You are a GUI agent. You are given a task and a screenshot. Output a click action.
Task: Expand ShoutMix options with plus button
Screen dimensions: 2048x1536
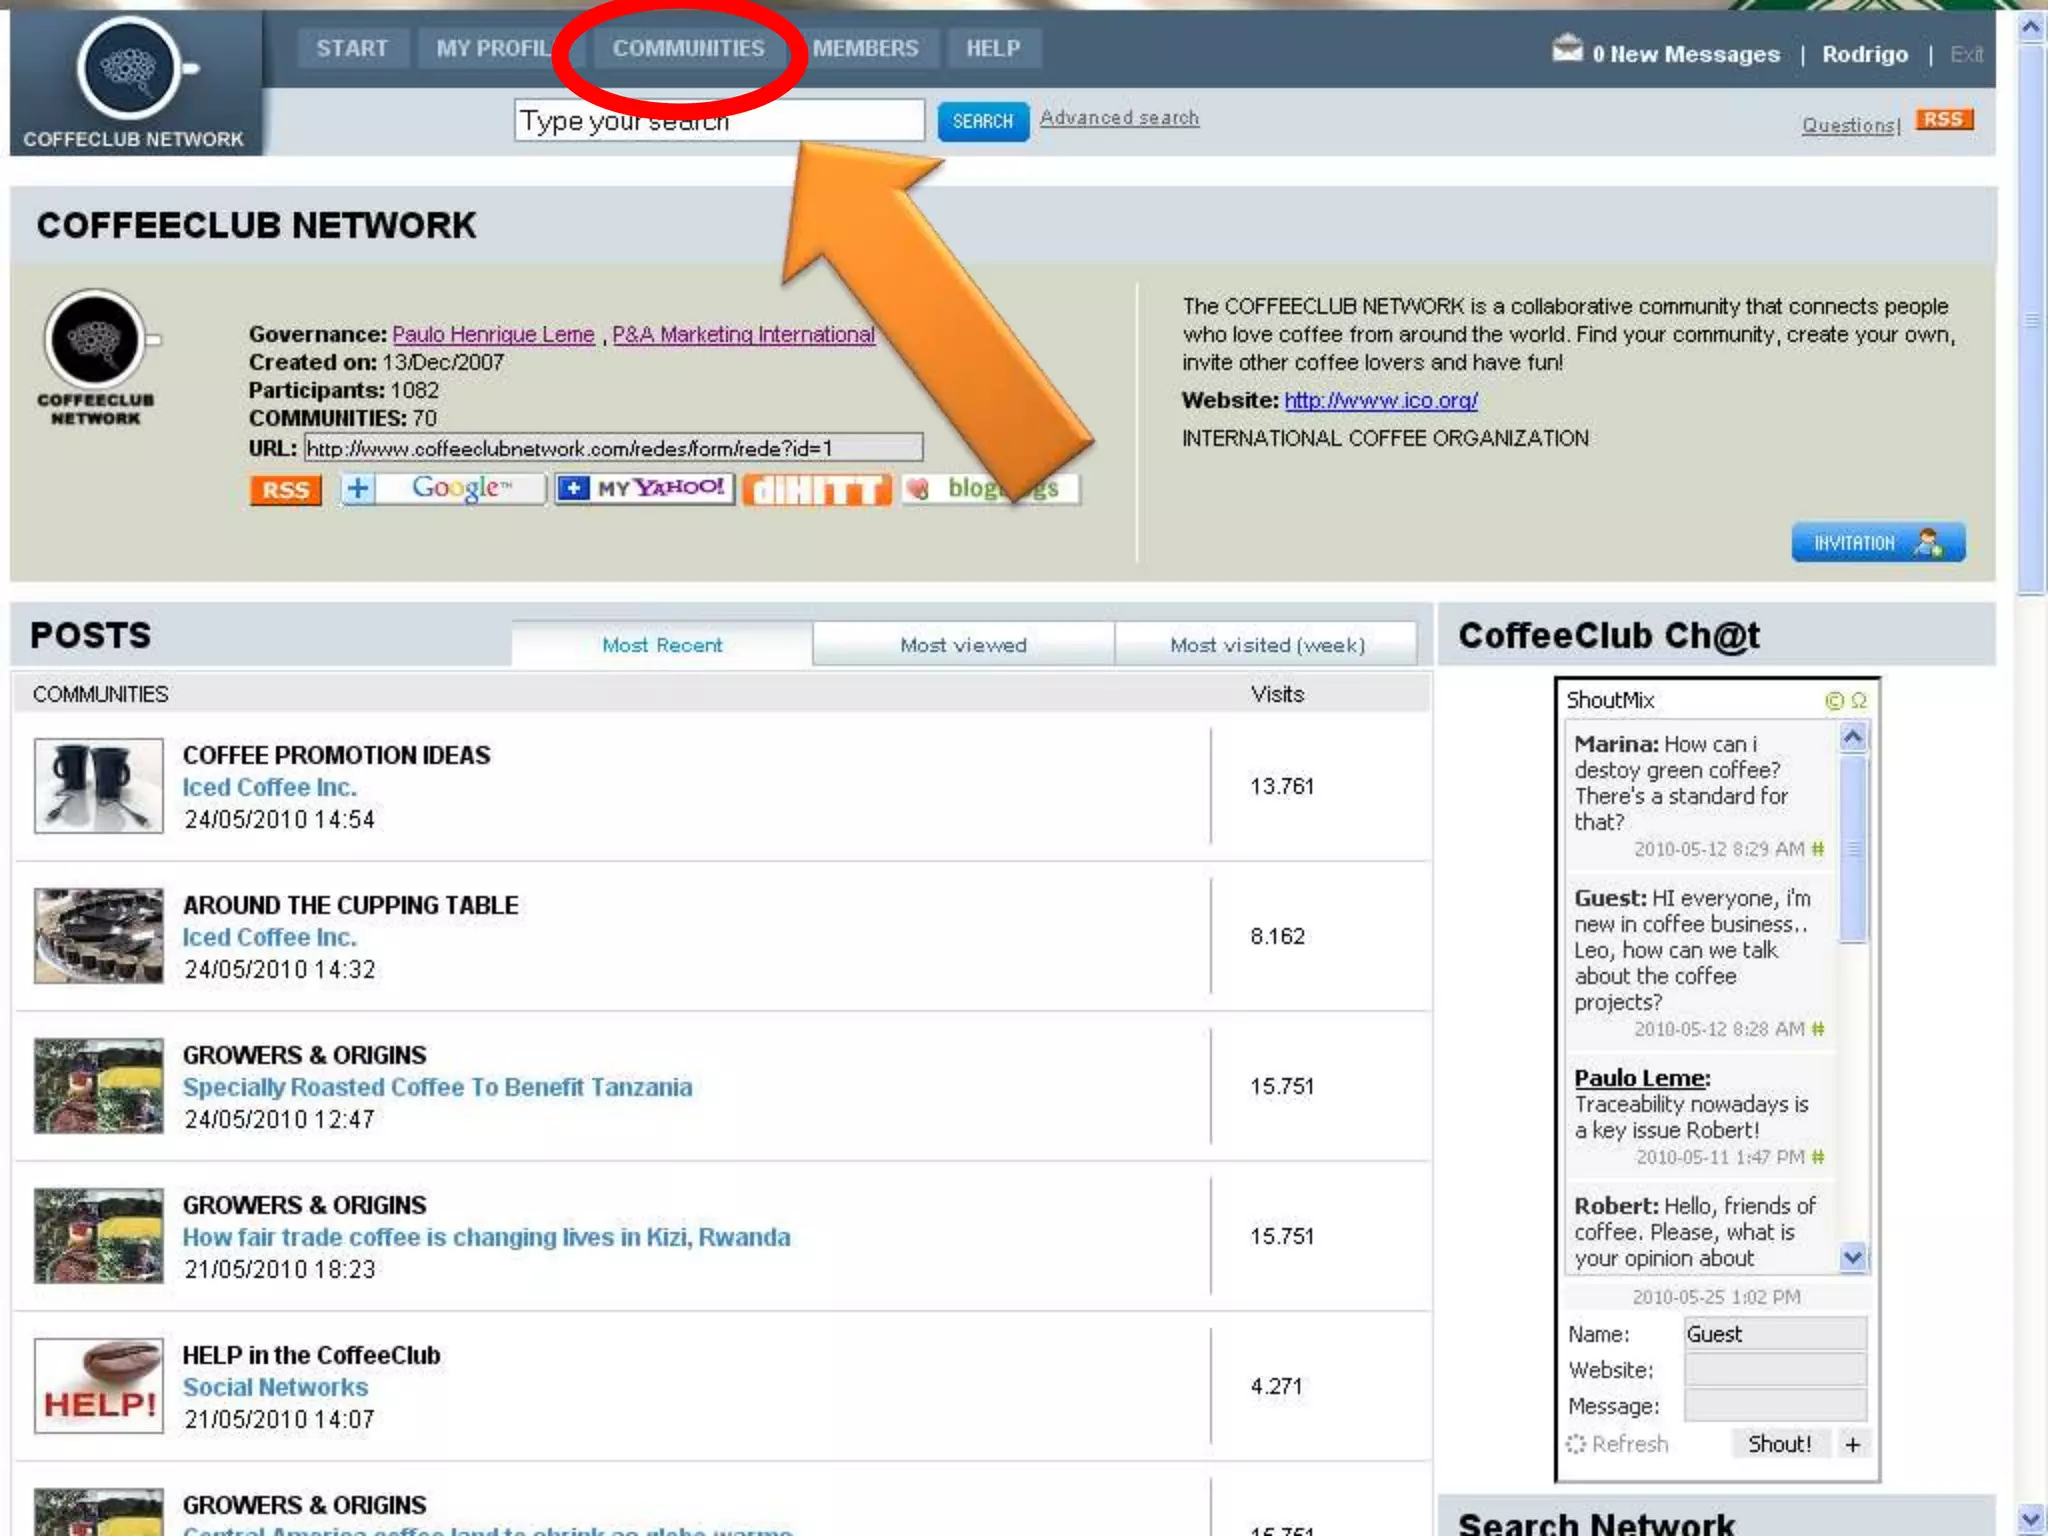pos(1853,1444)
